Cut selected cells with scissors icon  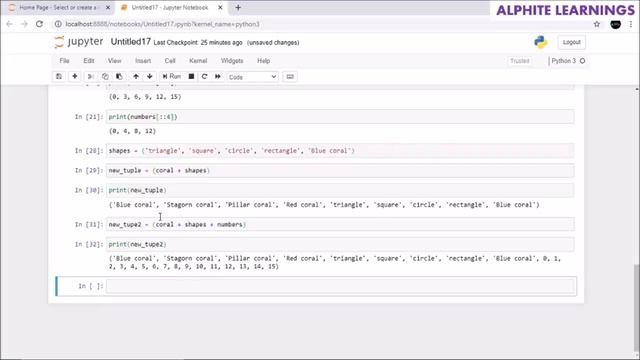pos(91,77)
